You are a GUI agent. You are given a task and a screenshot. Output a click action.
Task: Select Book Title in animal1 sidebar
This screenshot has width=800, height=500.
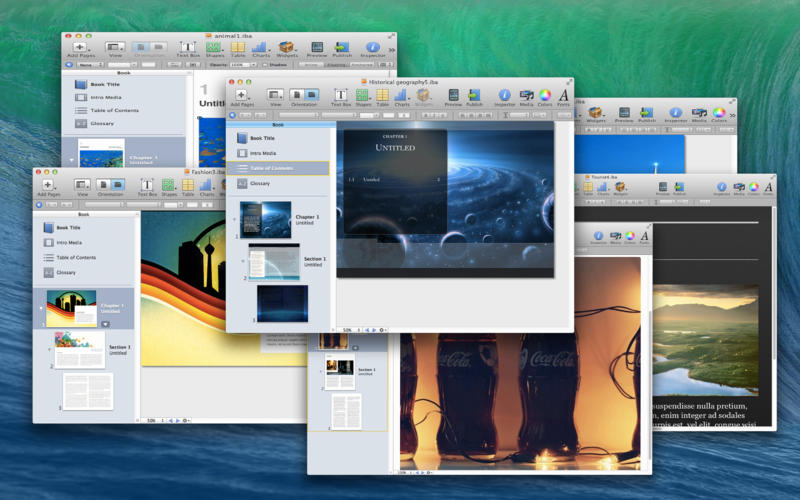coord(105,85)
